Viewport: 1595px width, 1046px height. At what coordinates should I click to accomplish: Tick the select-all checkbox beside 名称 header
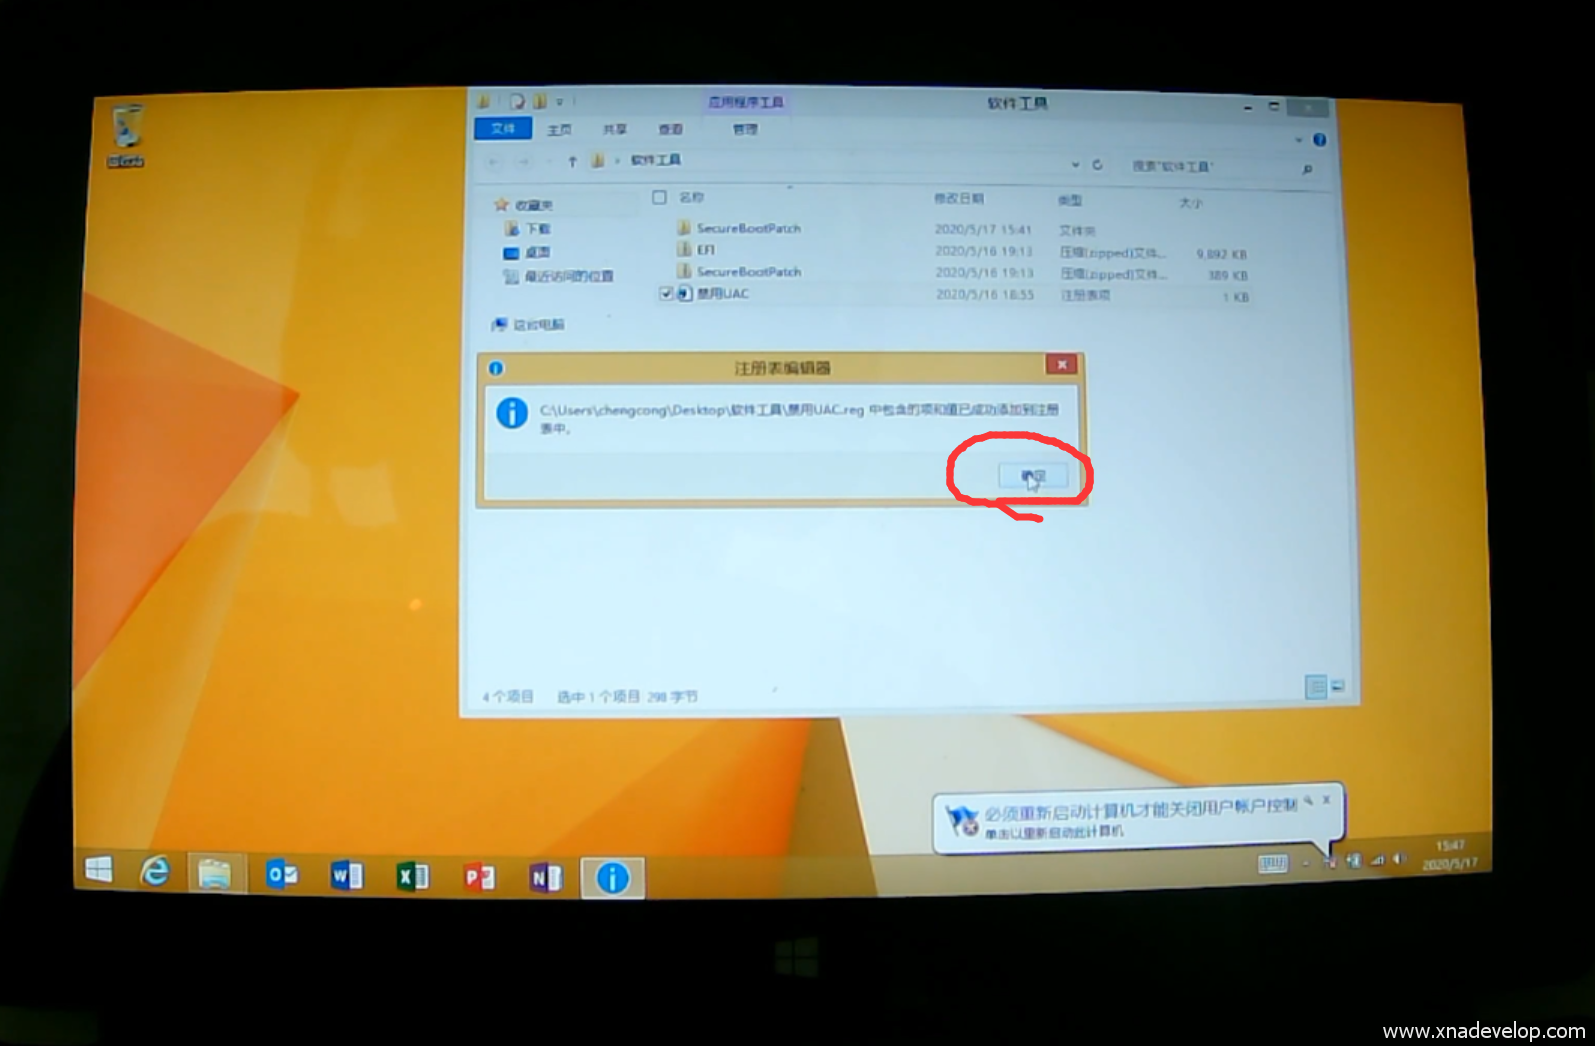pyautogui.click(x=659, y=197)
